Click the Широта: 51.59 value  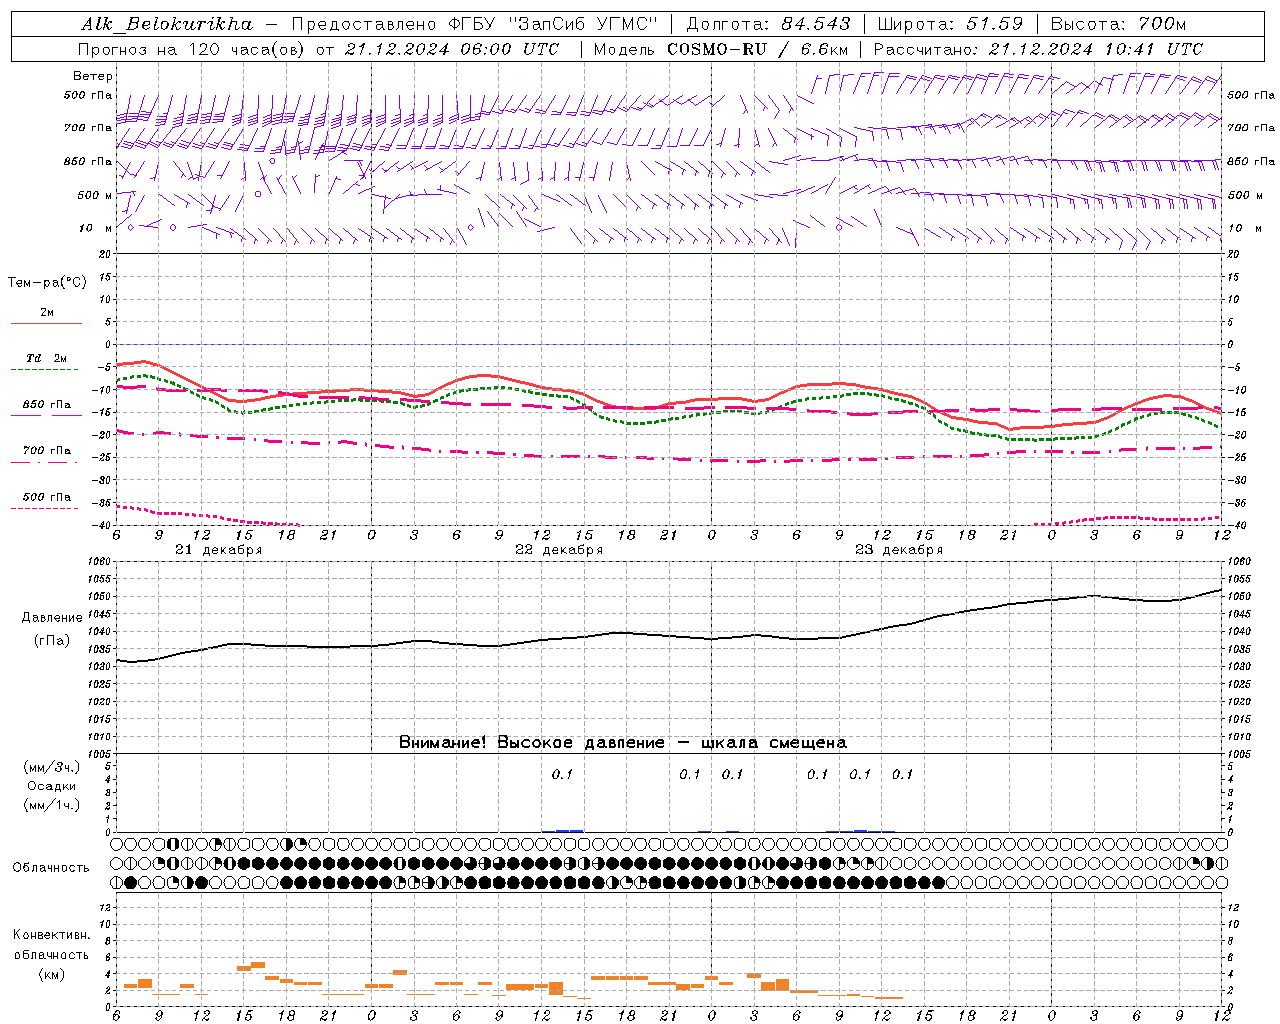[950, 24]
